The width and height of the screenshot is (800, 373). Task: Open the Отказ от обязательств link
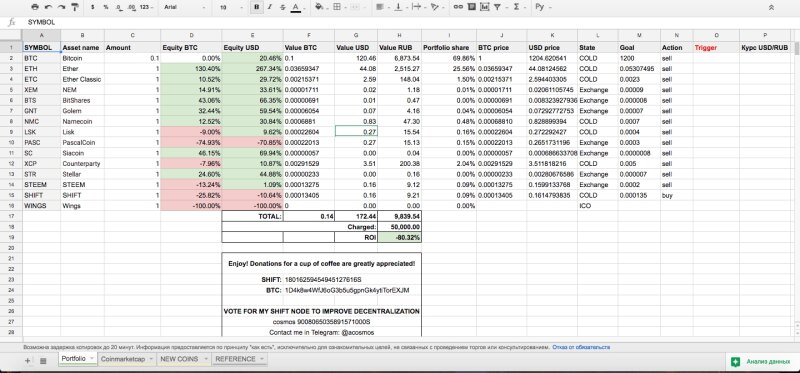pos(581,347)
